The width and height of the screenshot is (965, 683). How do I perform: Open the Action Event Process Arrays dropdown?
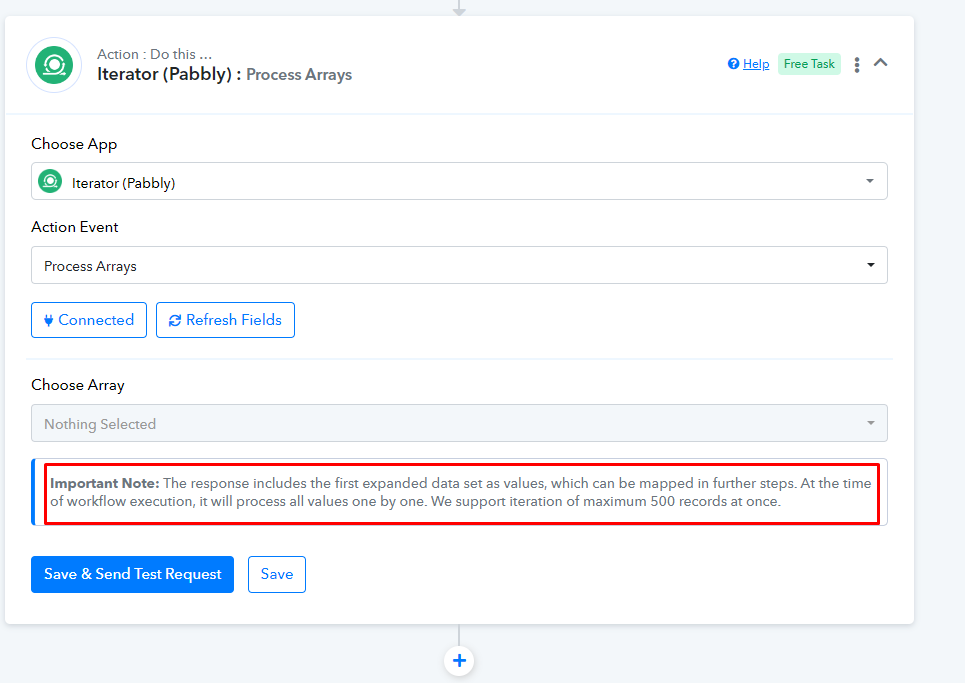tap(459, 265)
